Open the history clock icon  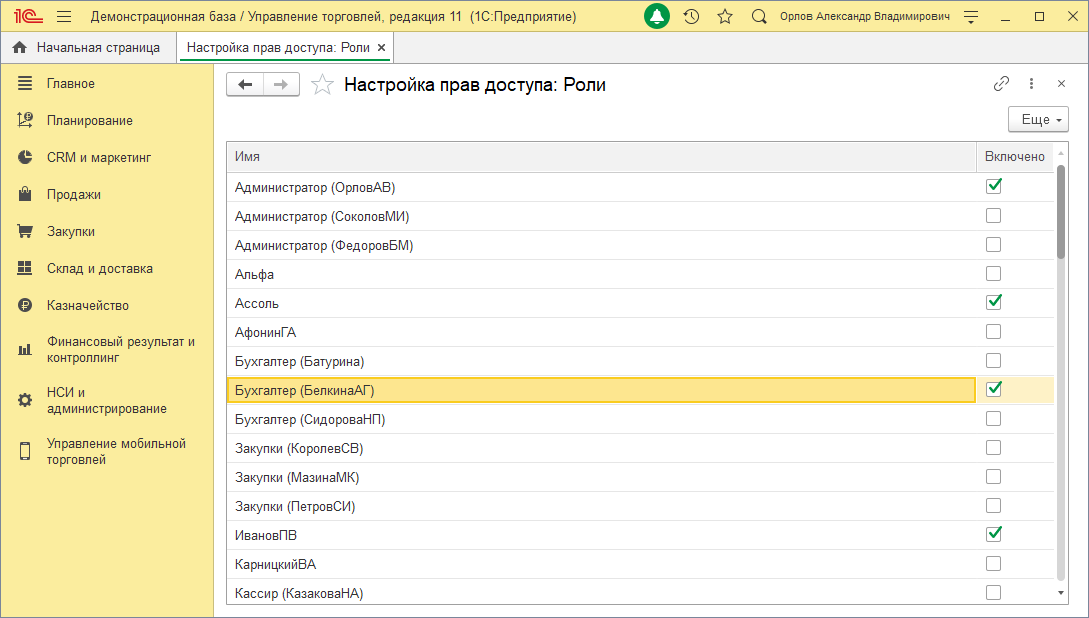point(691,17)
